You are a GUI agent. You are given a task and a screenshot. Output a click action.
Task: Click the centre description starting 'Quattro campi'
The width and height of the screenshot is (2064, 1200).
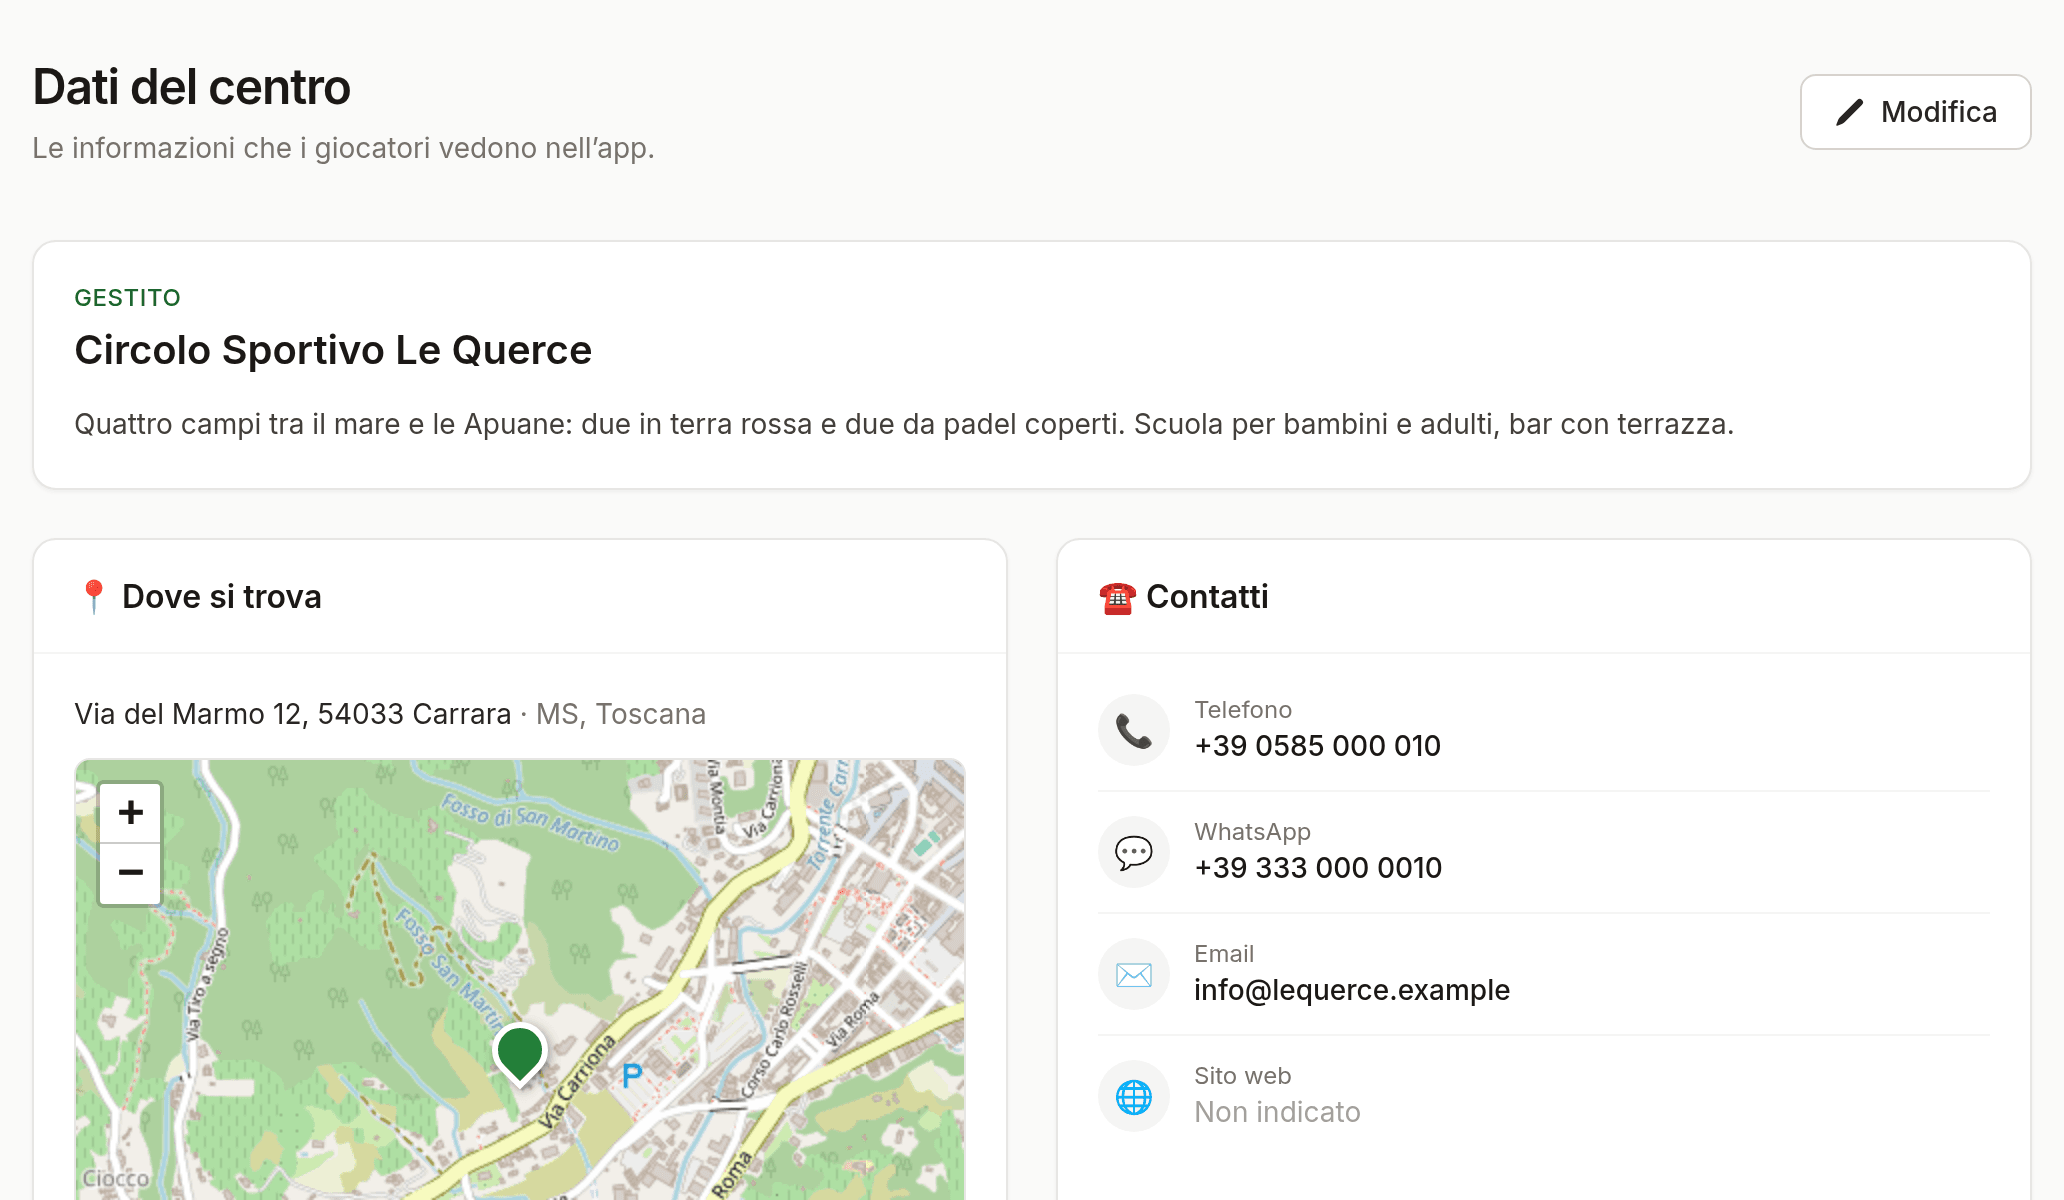(904, 424)
